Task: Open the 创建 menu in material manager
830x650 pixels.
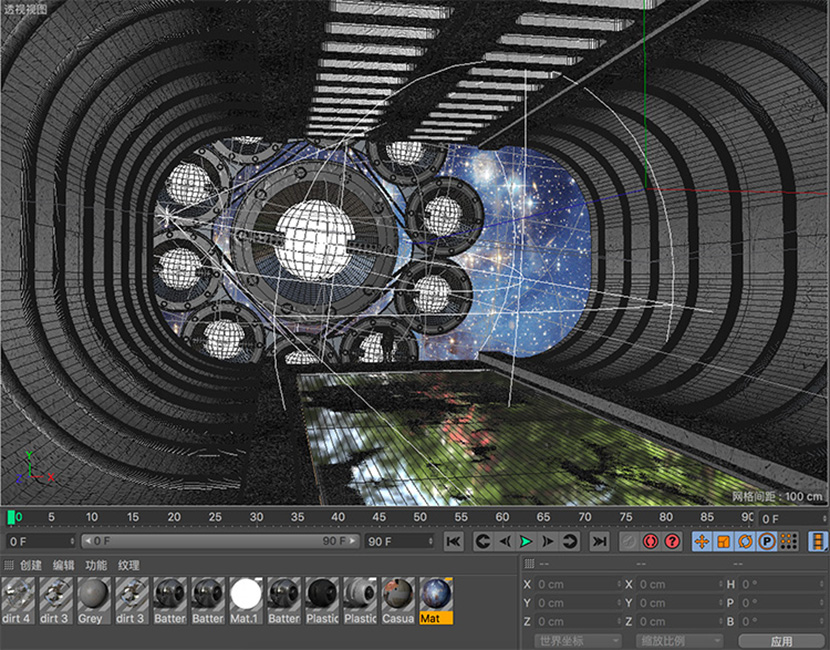Action: tap(31, 565)
